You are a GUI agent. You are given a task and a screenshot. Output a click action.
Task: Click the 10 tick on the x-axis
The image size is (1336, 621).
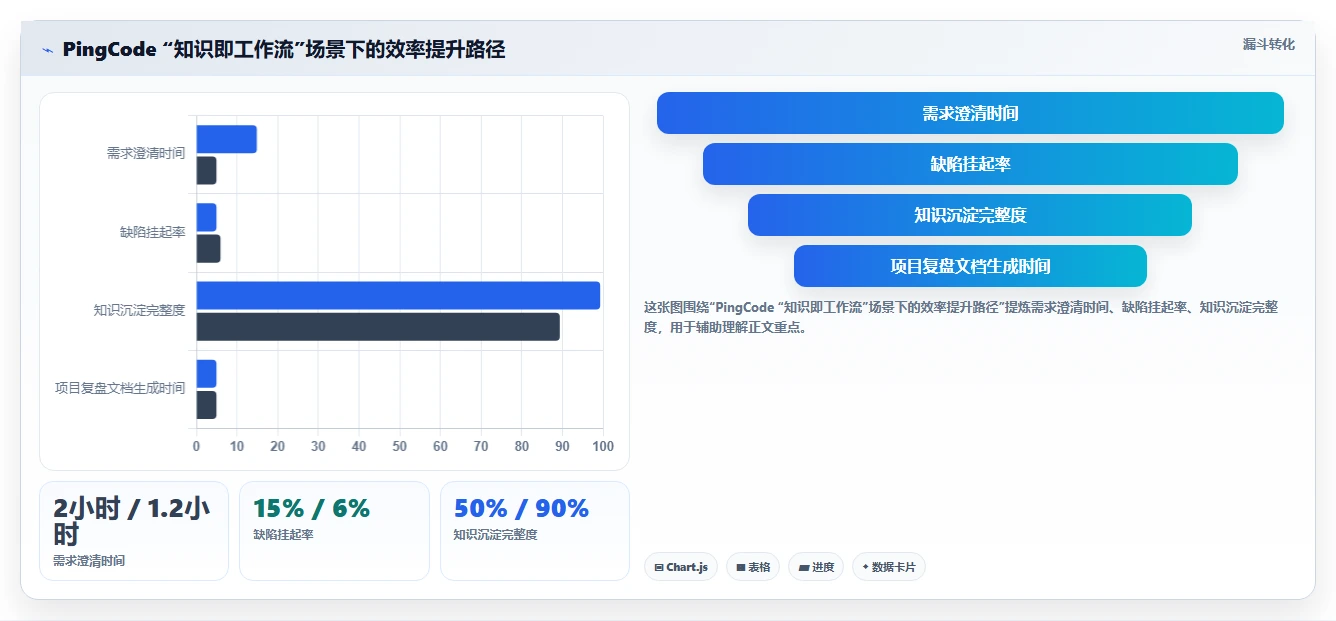coord(237,446)
